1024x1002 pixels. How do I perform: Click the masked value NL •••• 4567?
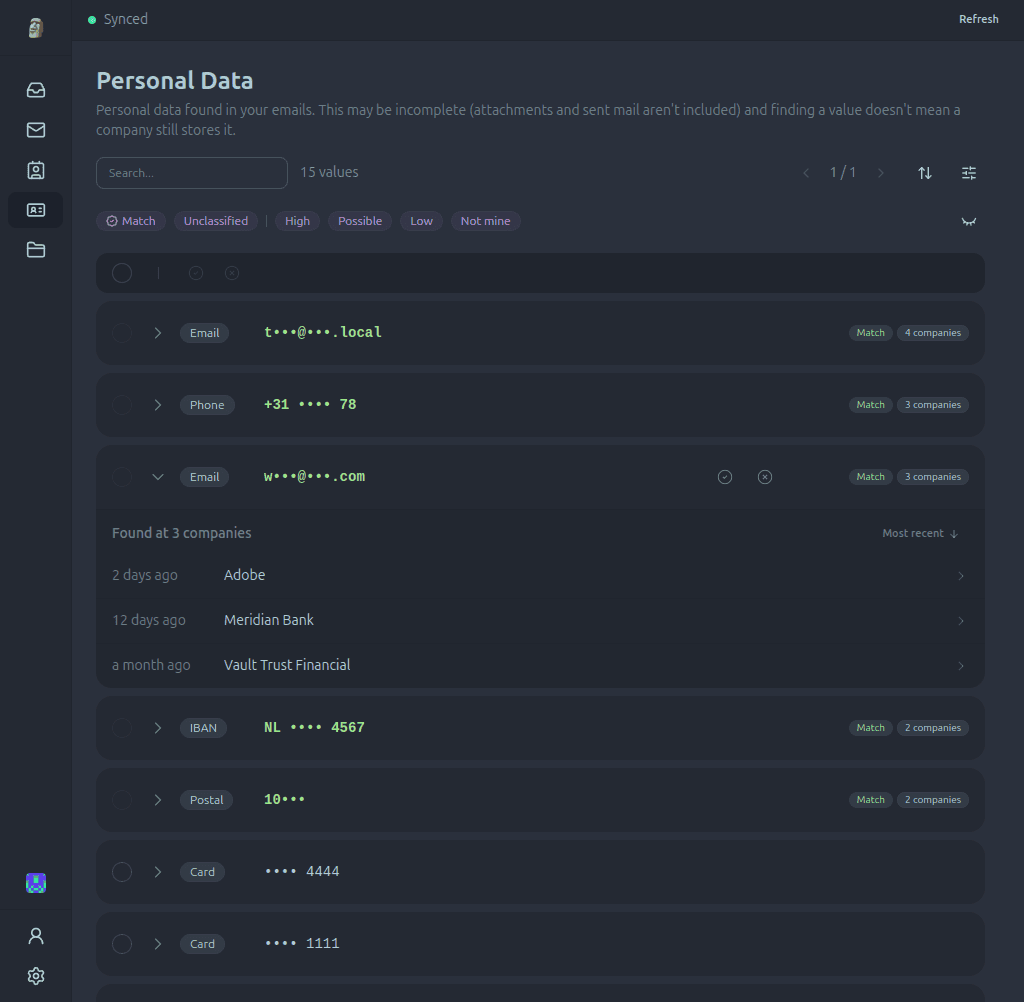point(314,728)
